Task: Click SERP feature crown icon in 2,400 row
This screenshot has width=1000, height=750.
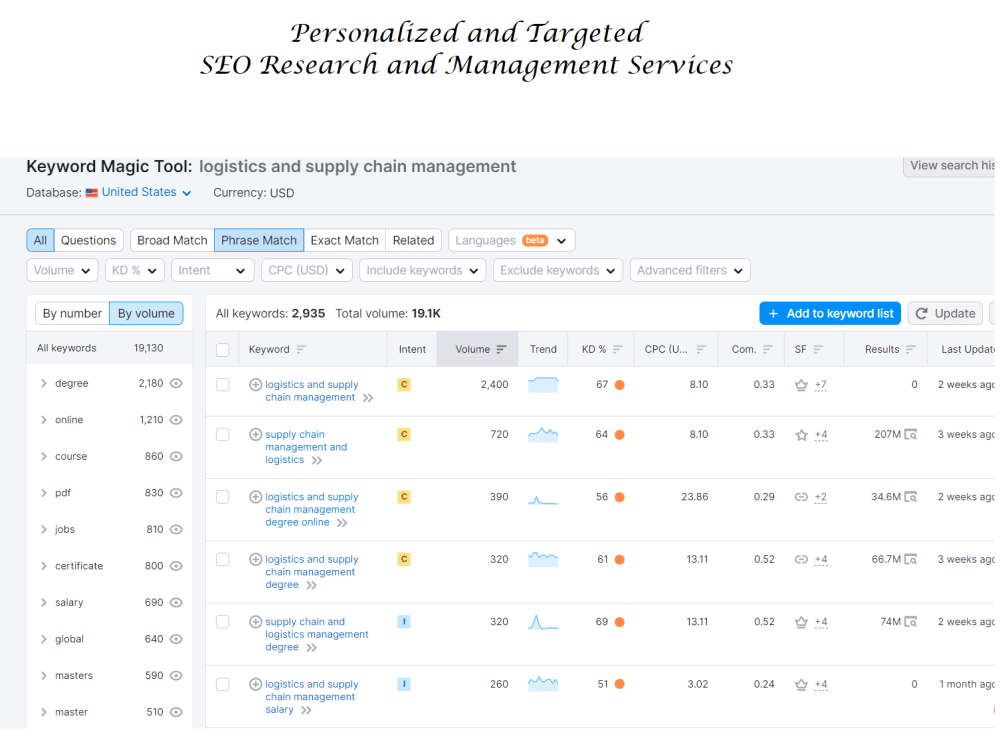Action: tap(801, 385)
